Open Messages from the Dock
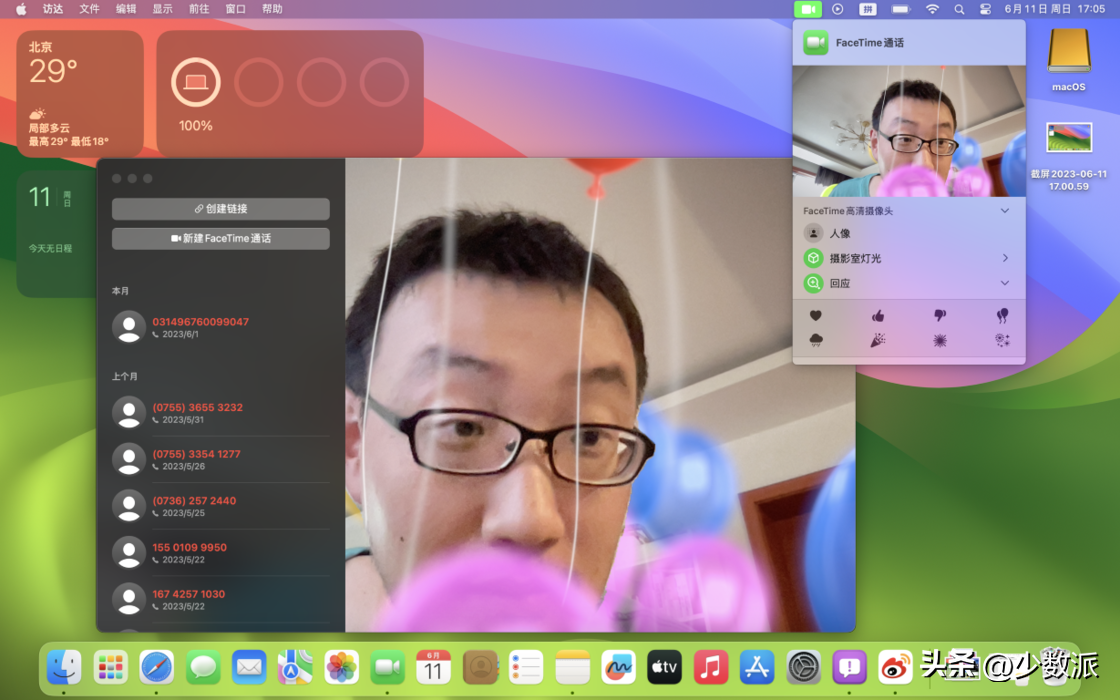Image resolution: width=1120 pixels, height=700 pixels. pos(203,667)
